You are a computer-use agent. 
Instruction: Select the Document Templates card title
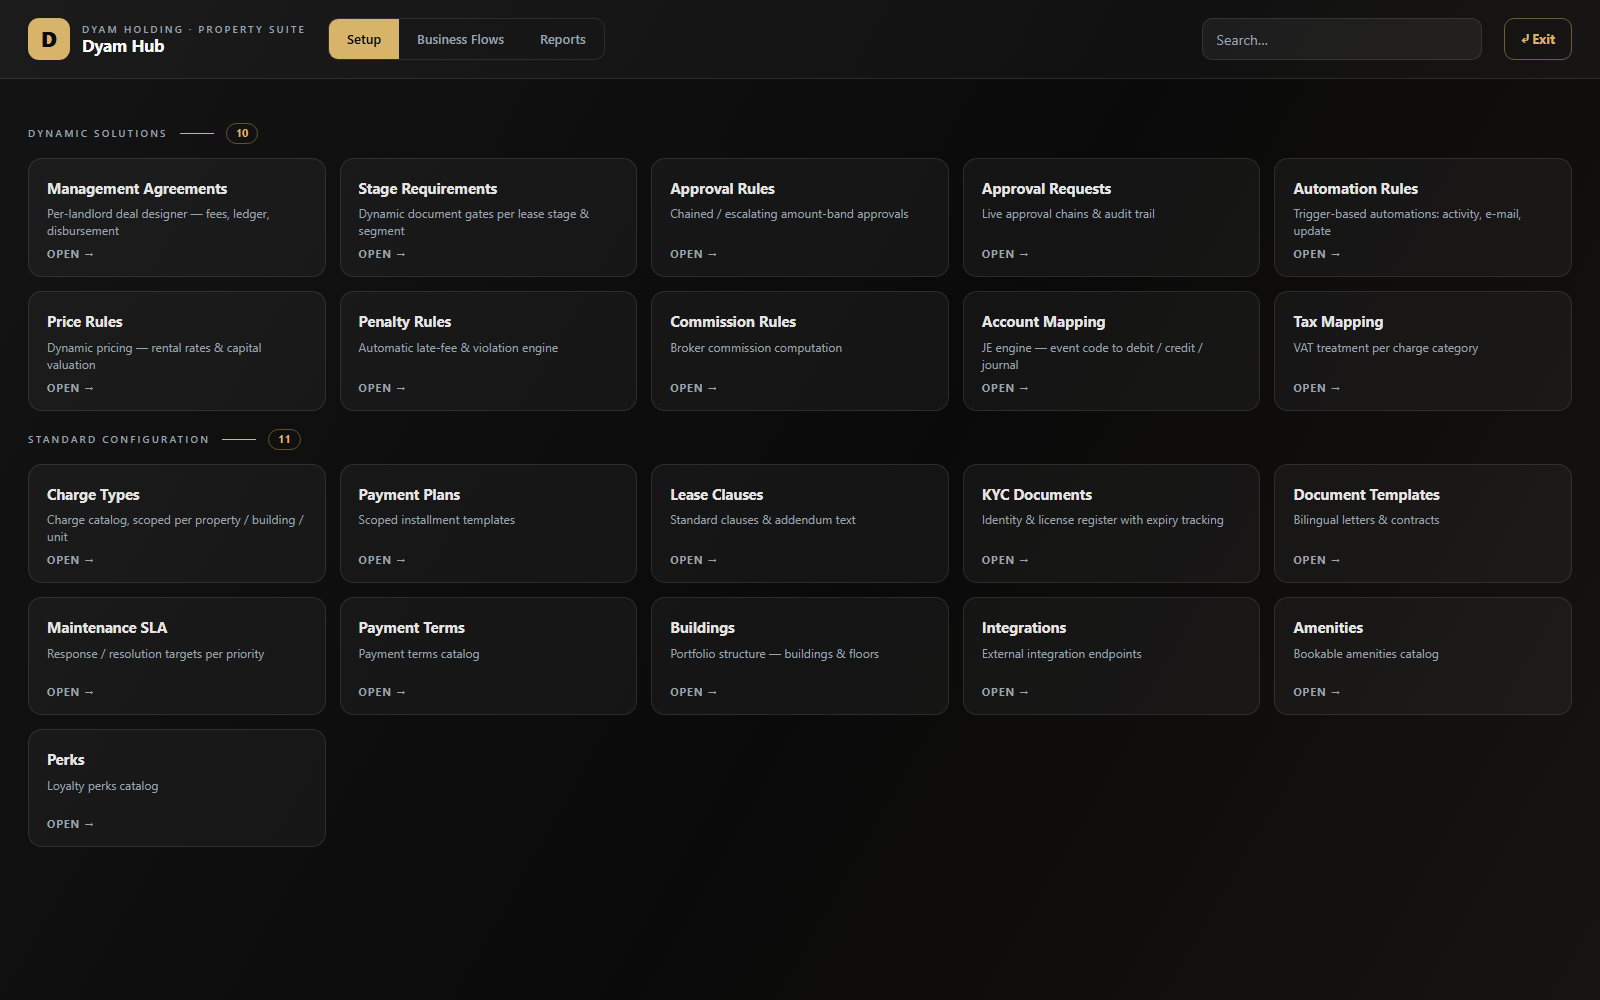(1366, 495)
